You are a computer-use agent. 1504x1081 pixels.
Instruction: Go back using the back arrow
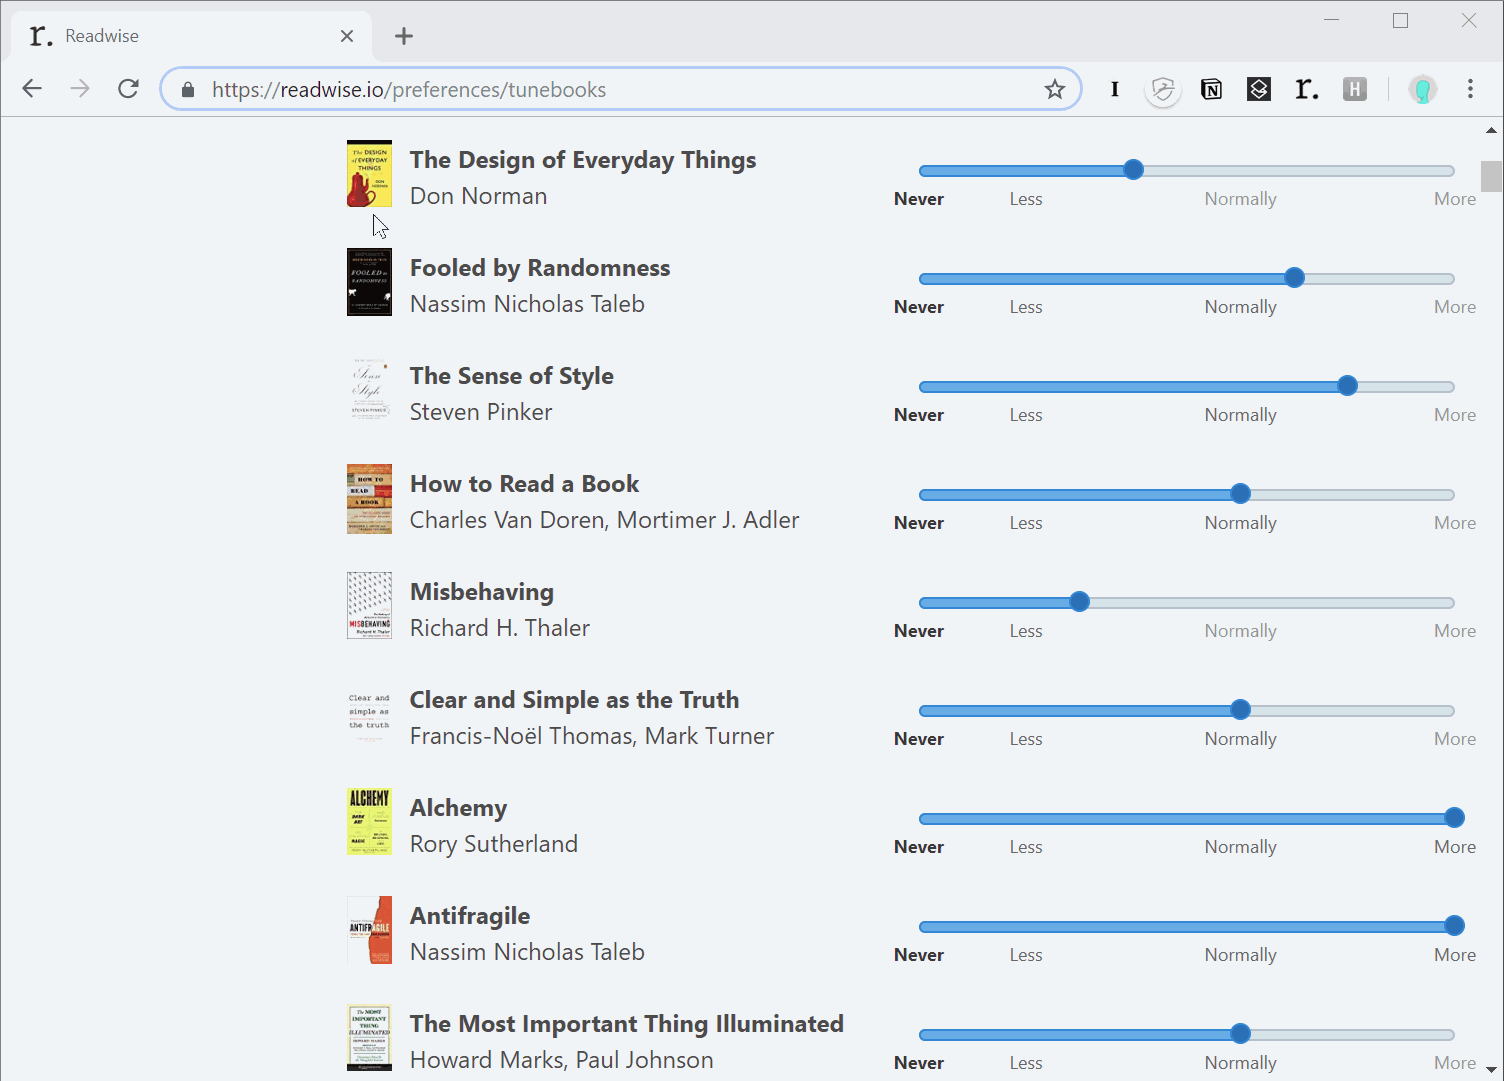32,89
